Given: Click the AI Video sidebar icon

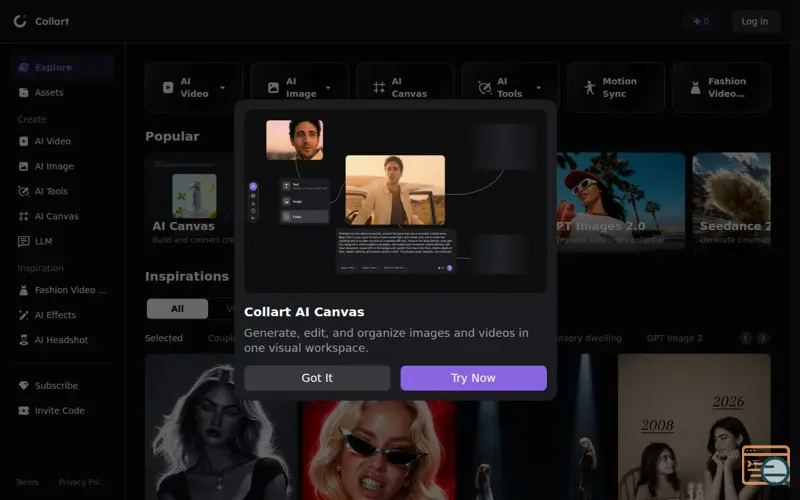Looking at the screenshot, I should click(x=23, y=141).
